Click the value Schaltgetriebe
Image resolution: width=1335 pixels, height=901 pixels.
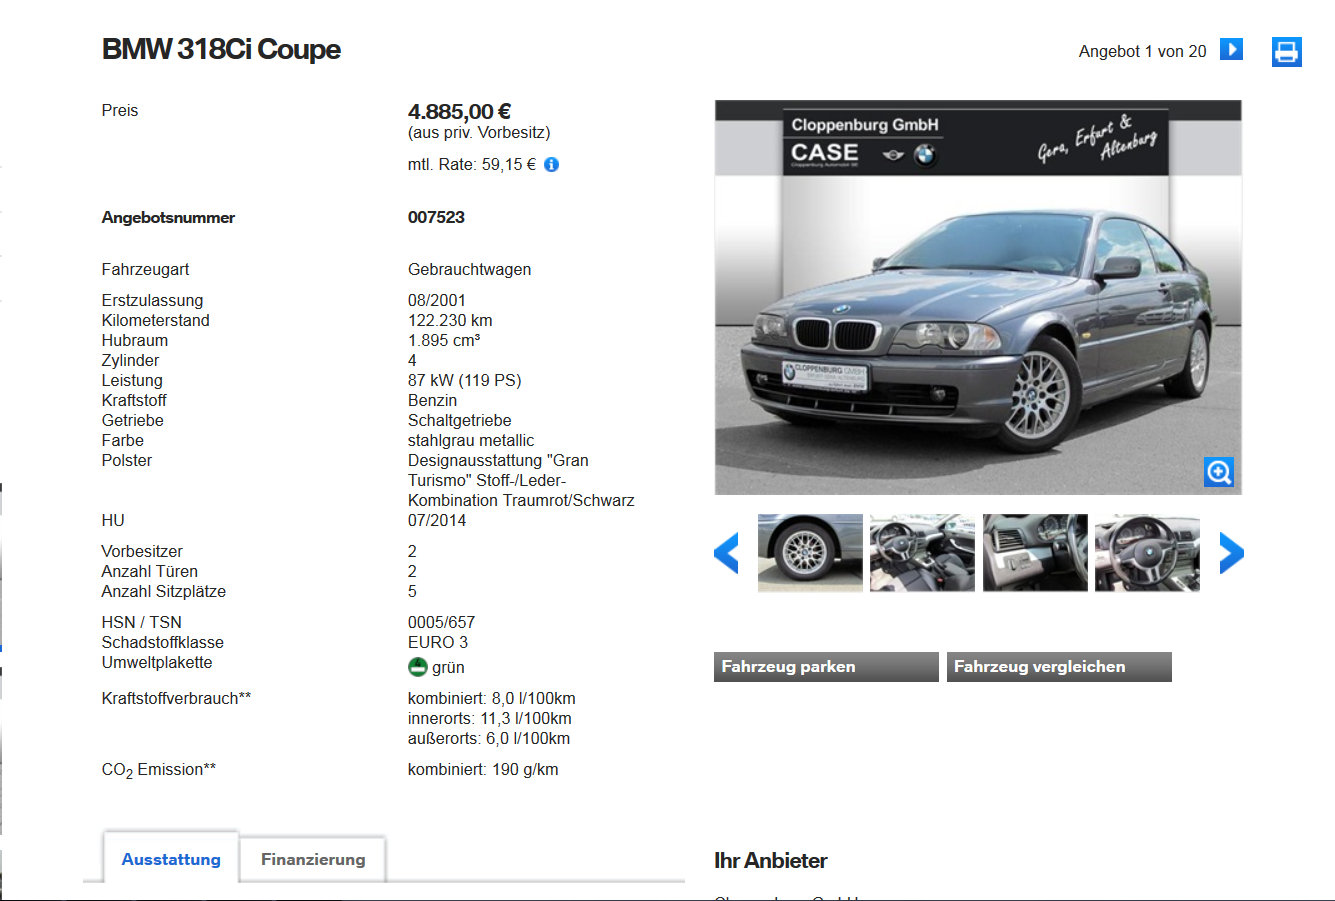[x=459, y=420]
